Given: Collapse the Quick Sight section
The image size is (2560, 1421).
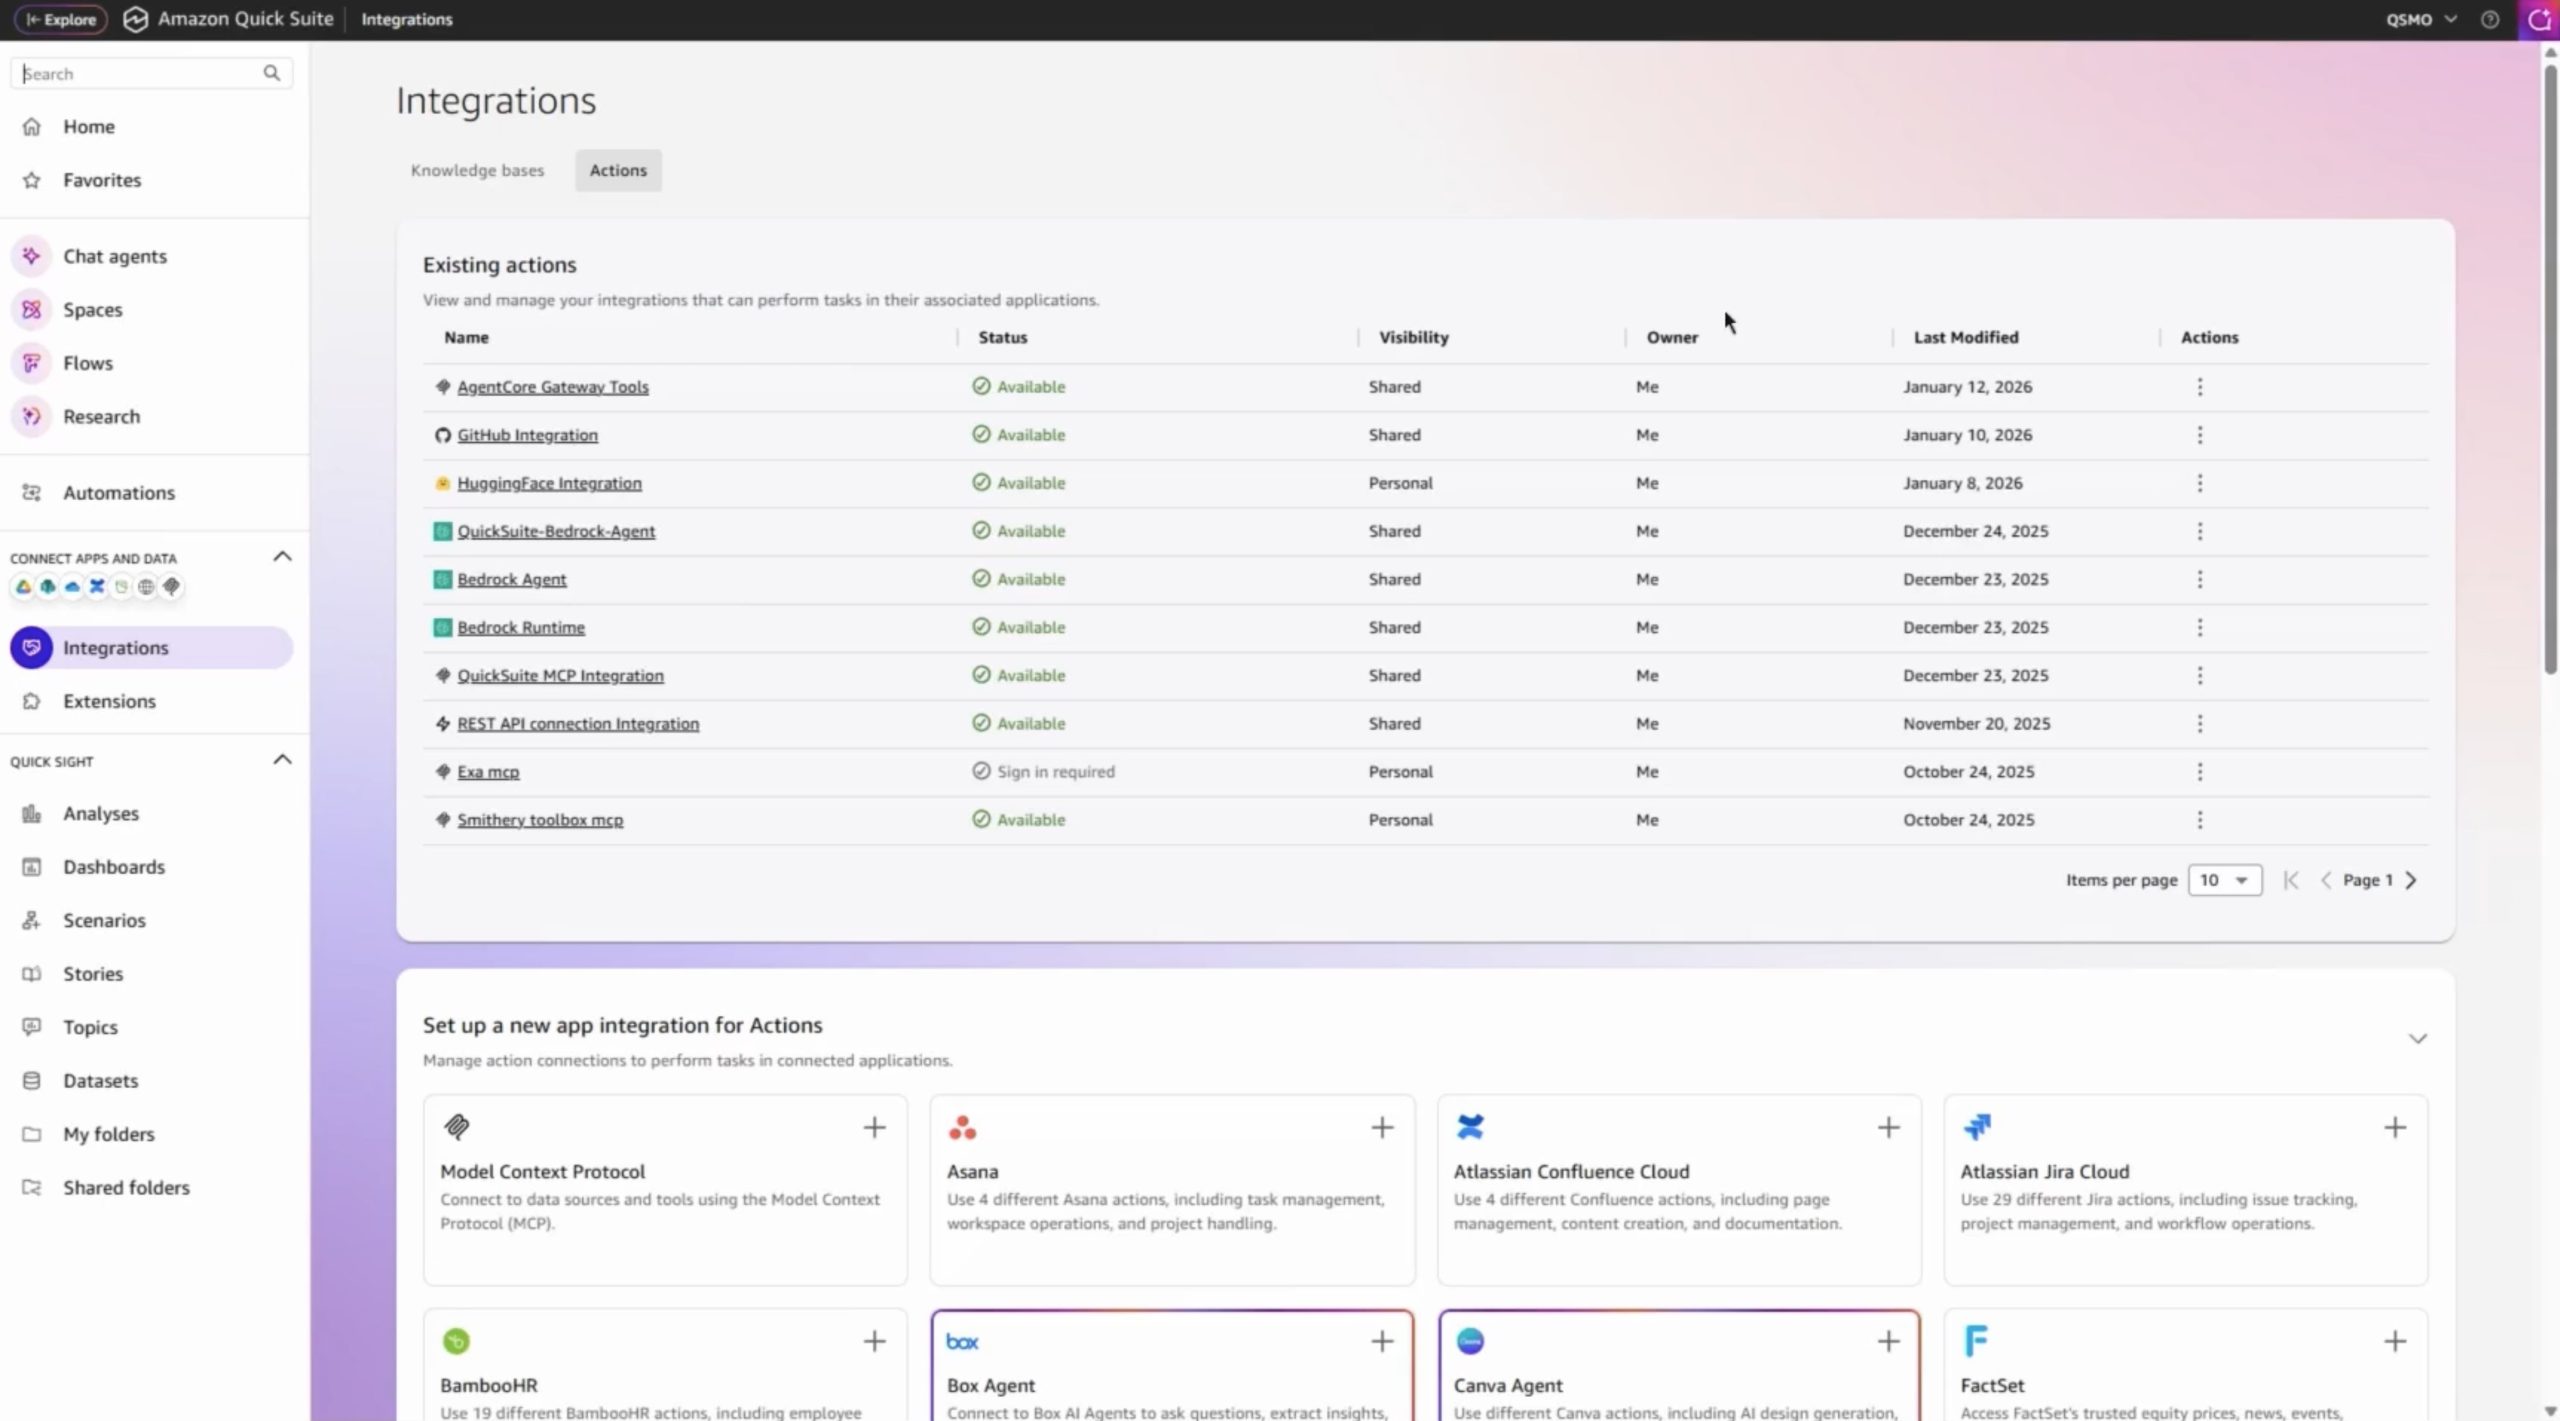Looking at the screenshot, I should tap(281, 759).
